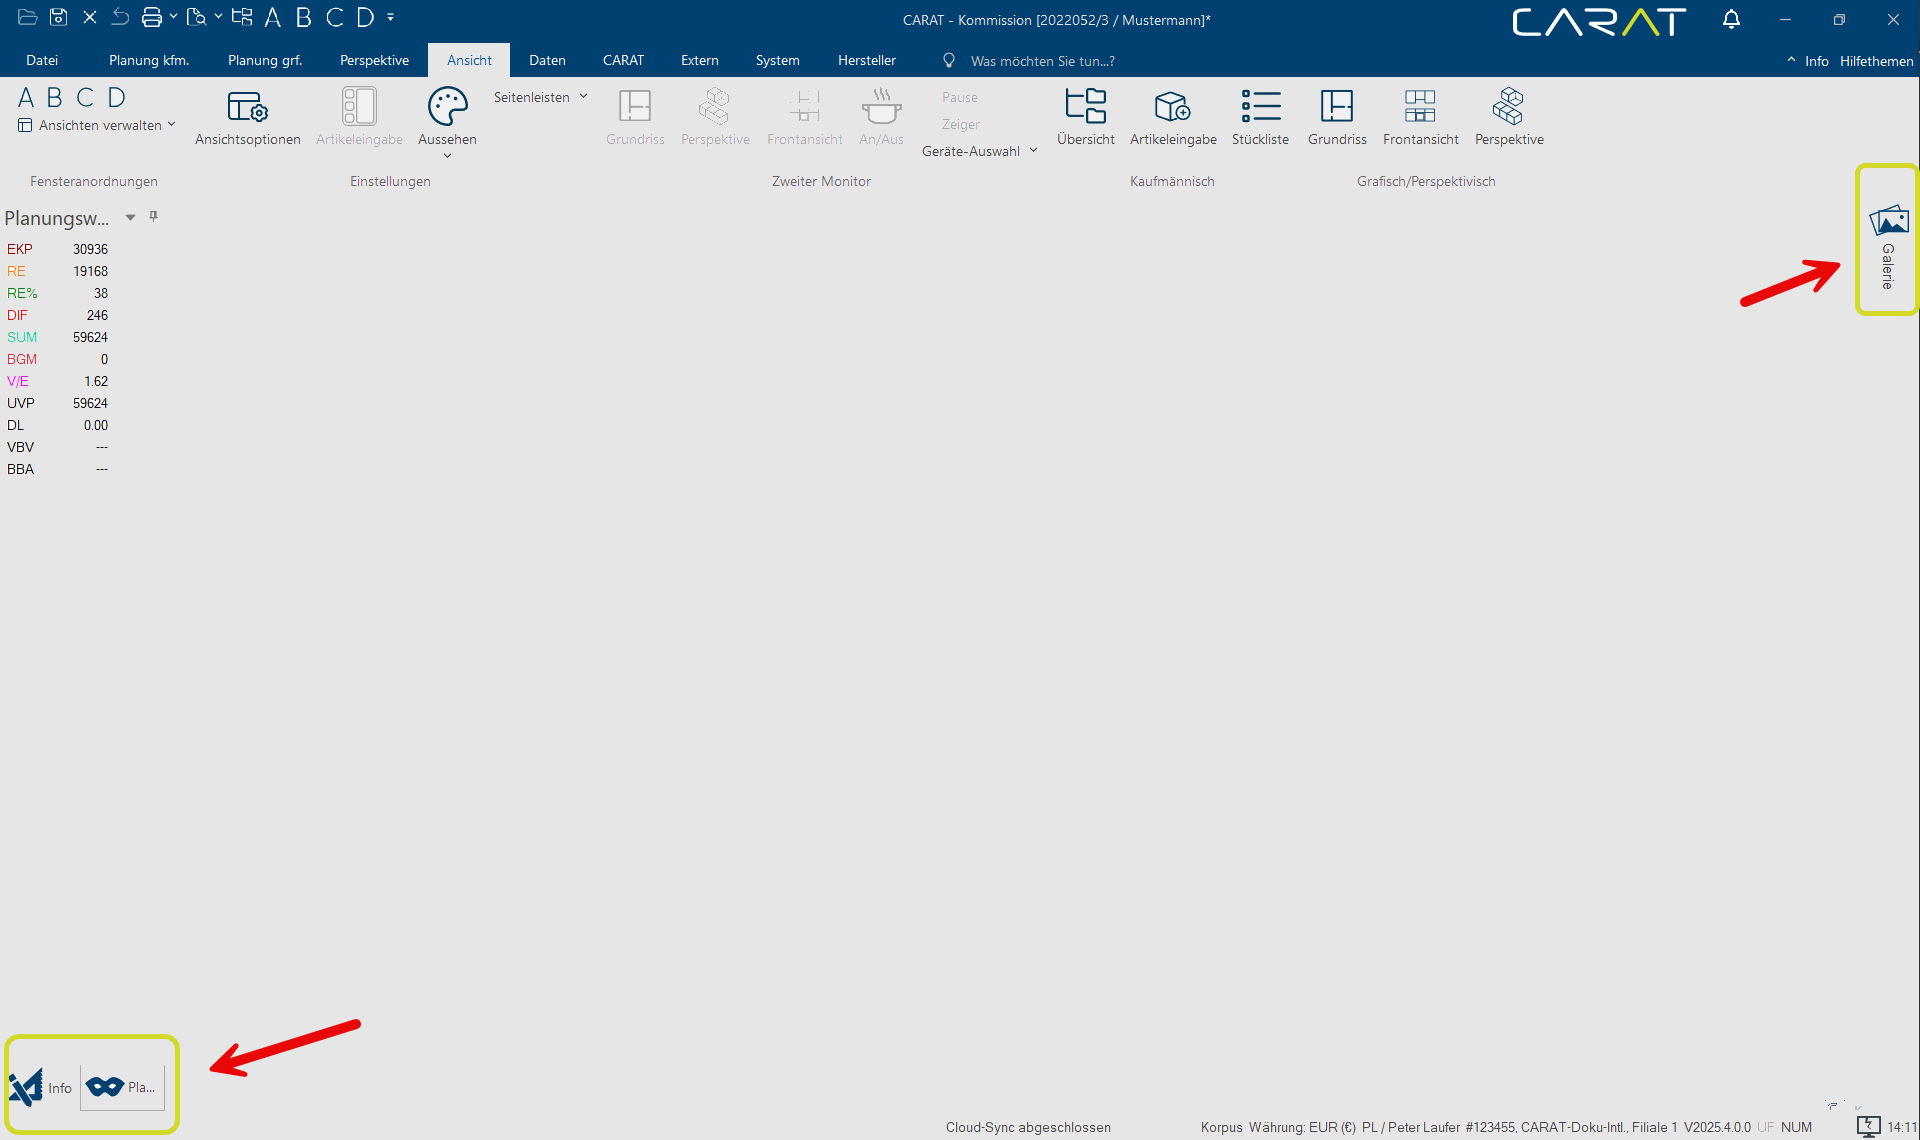Collapse the ribbon with the caret
Image resolution: width=1920 pixels, height=1140 pixels.
click(x=1791, y=60)
